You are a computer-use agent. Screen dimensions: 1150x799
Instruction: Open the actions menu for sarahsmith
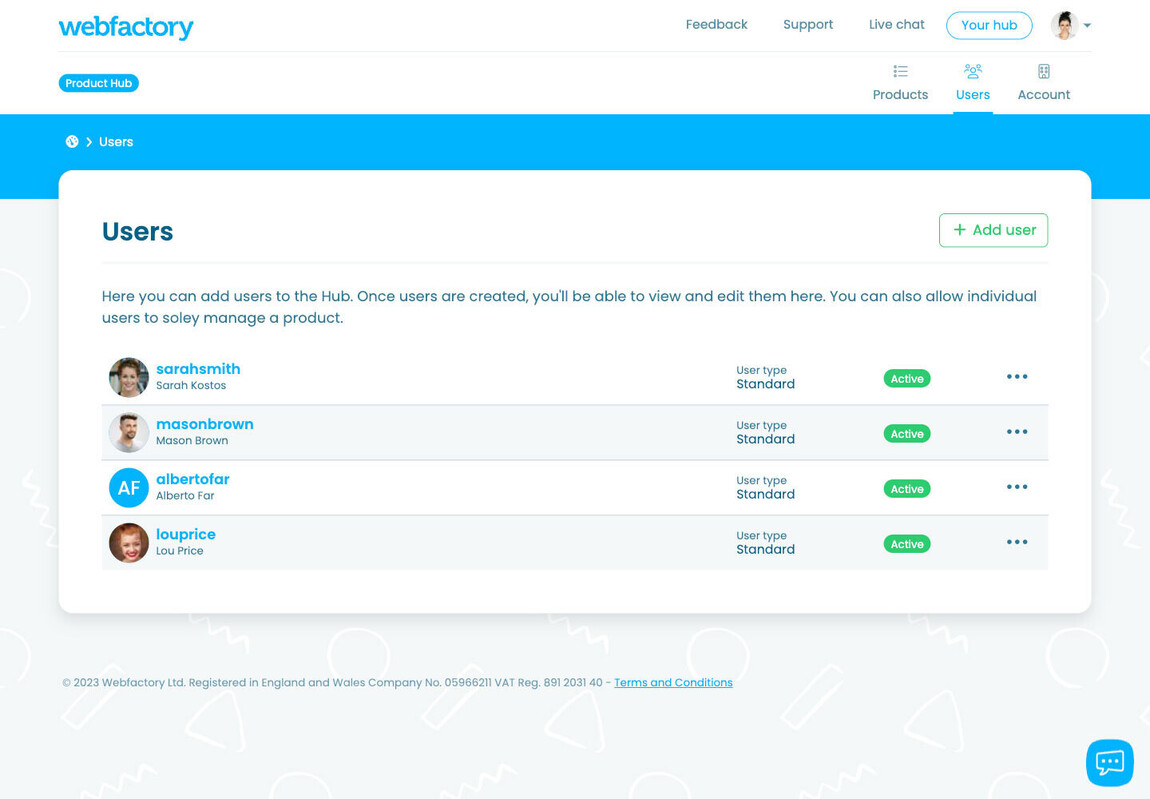coord(1017,376)
